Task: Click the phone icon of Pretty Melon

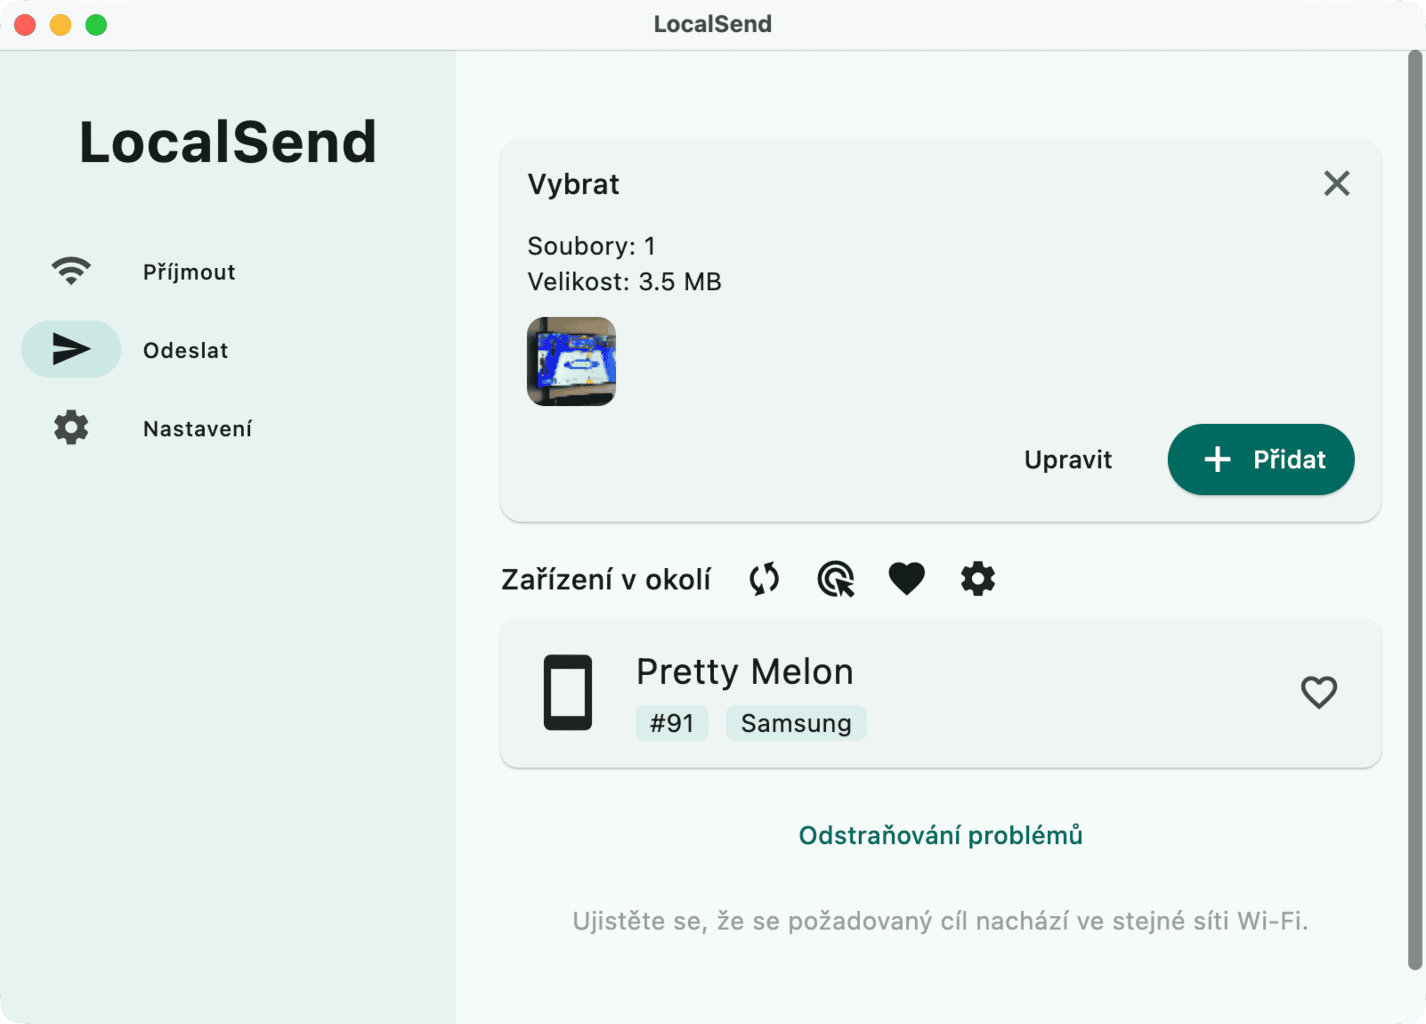Action: click(x=568, y=692)
